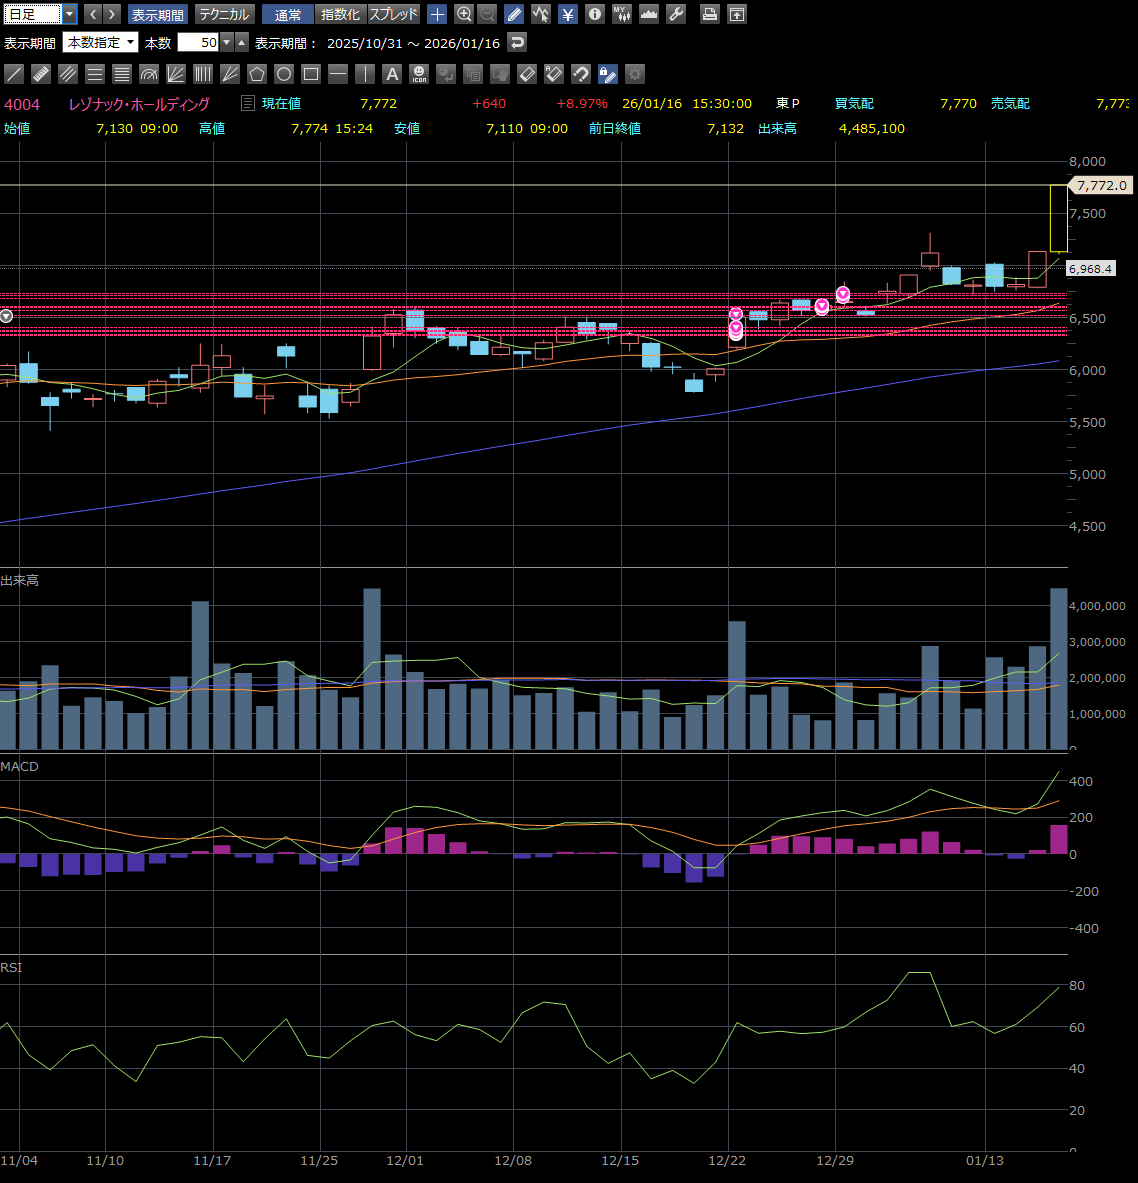The width and height of the screenshot is (1138, 1183).
Task: Click the pink event marker near 12/29
Action: 843,293
